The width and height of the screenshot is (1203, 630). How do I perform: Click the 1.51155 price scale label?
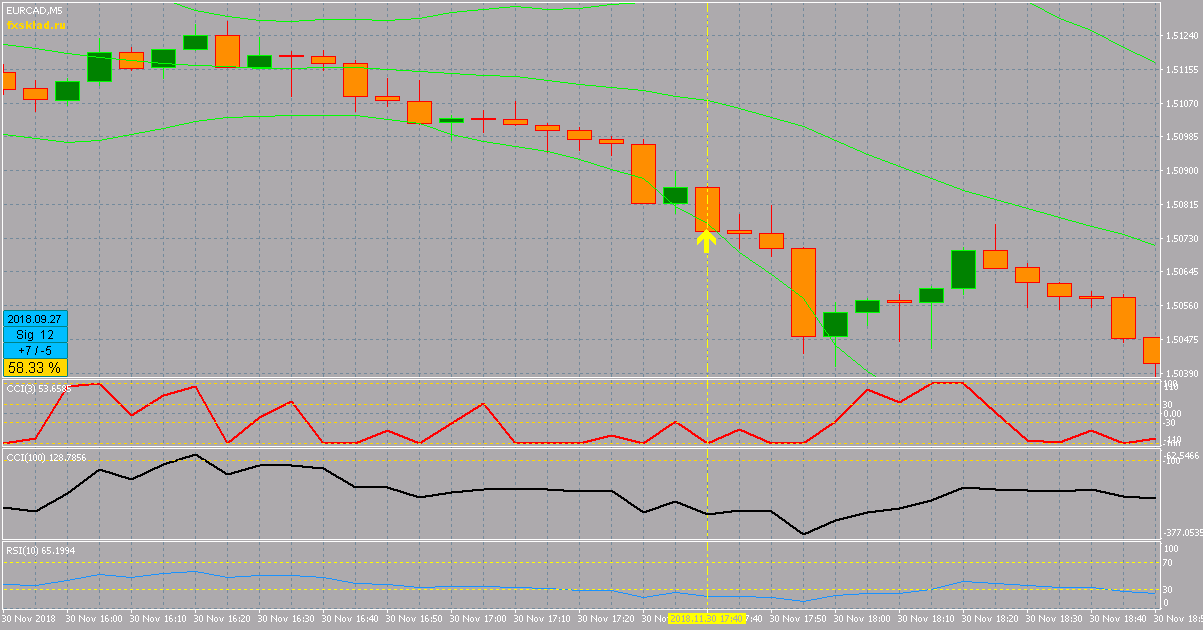(x=1181, y=70)
